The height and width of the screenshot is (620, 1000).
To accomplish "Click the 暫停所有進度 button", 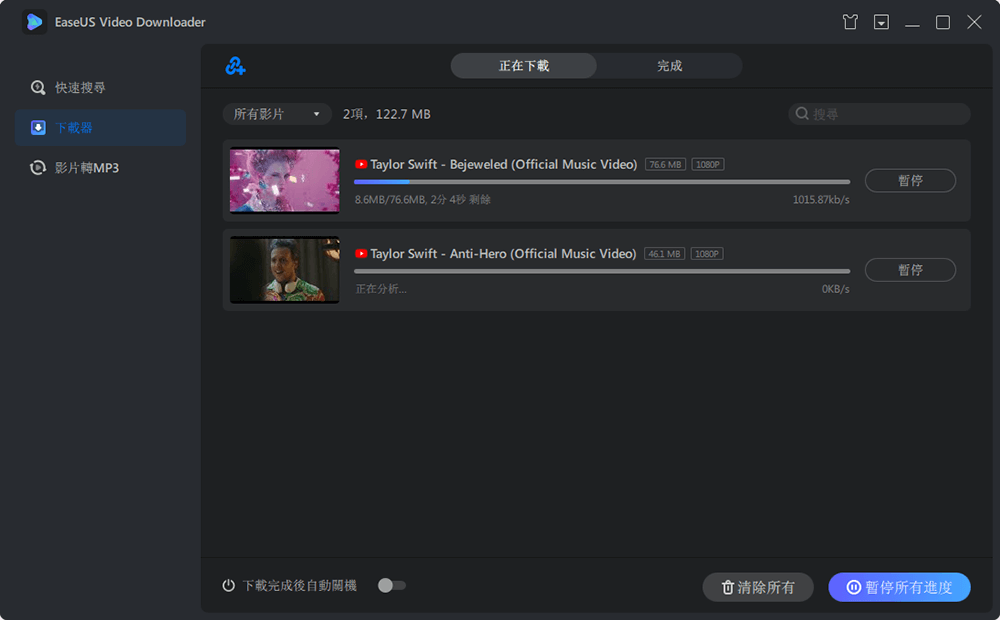I will click(899, 587).
